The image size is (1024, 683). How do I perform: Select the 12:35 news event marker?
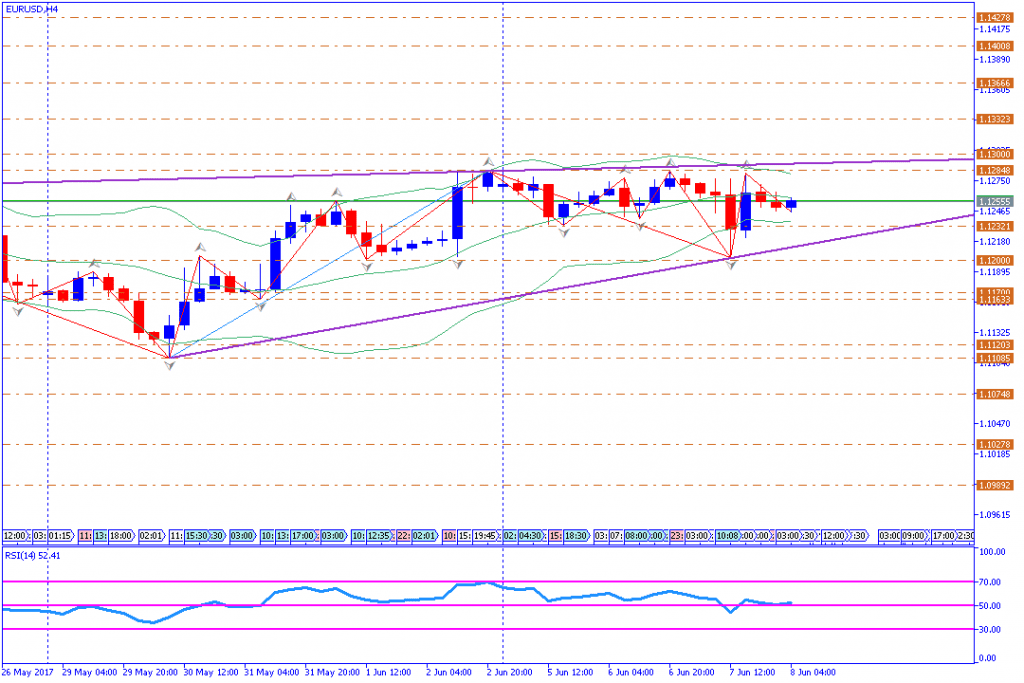[380, 536]
